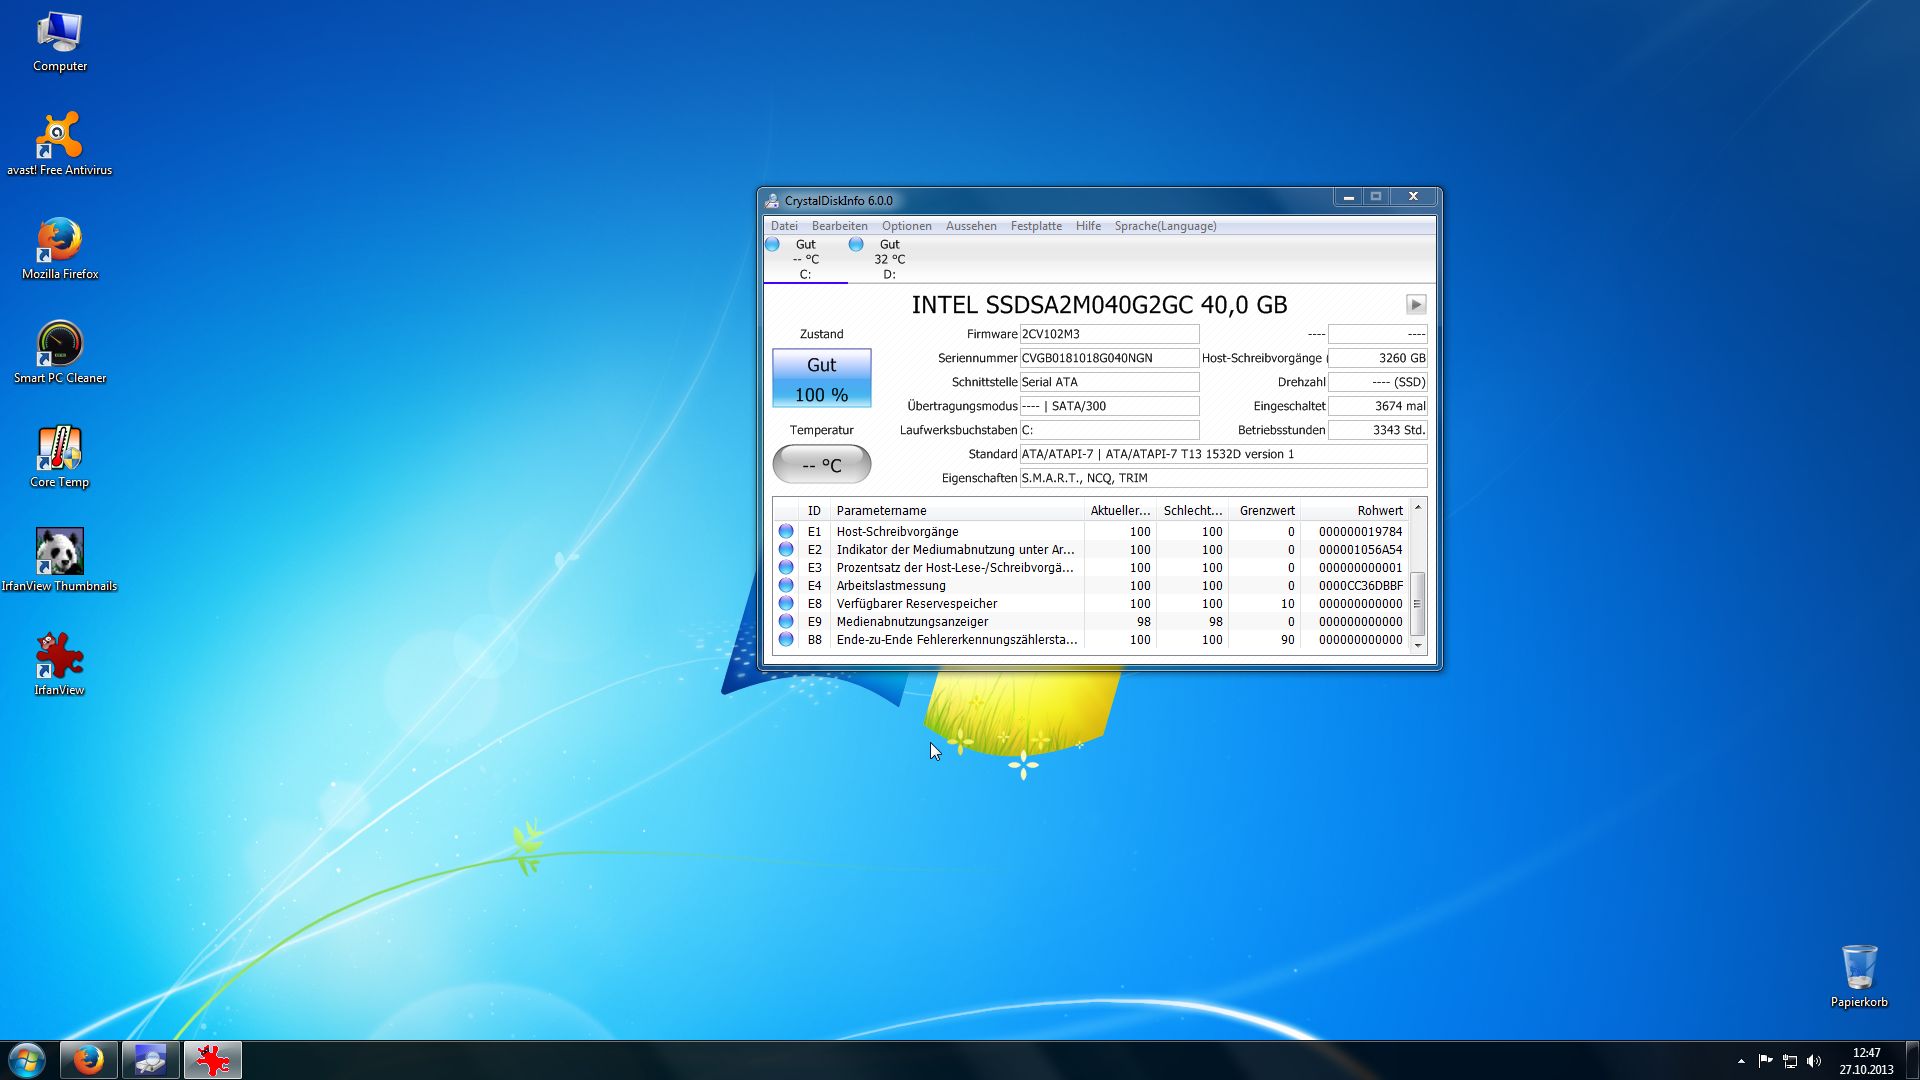Select the Mozilla Firefox desktop shortcut

pos(60,248)
